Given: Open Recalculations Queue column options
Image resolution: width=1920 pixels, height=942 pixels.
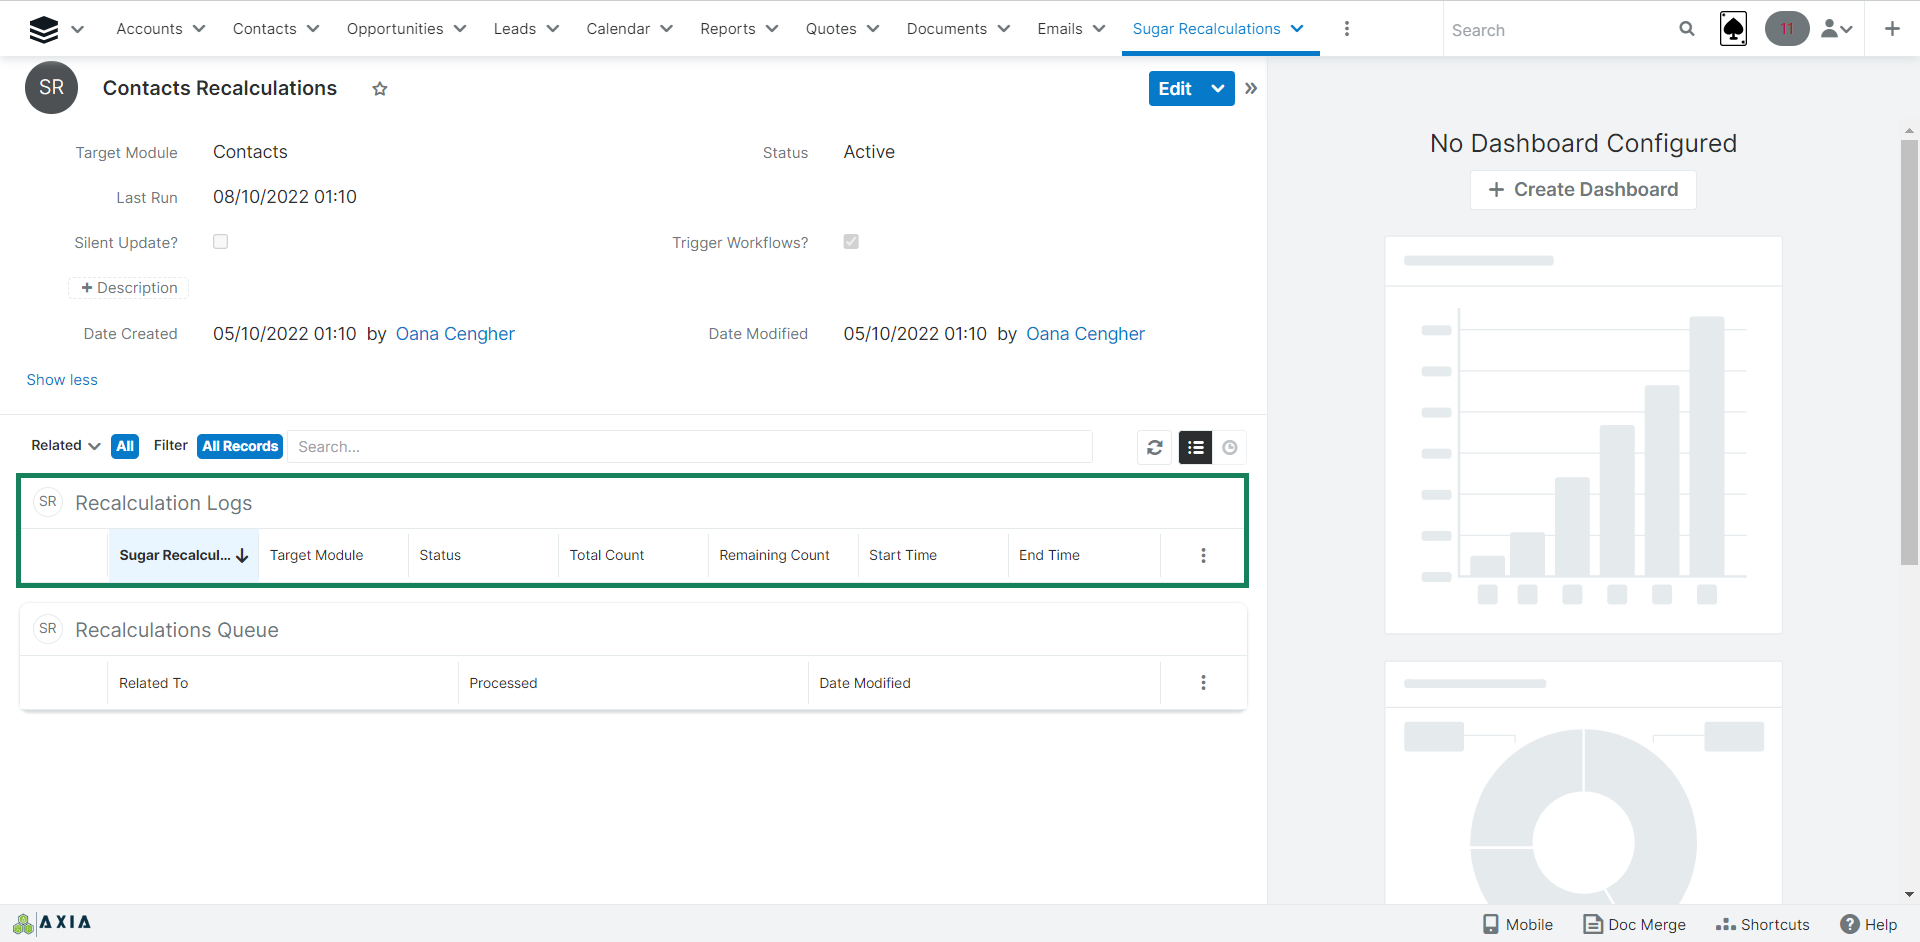Looking at the screenshot, I should point(1203,683).
